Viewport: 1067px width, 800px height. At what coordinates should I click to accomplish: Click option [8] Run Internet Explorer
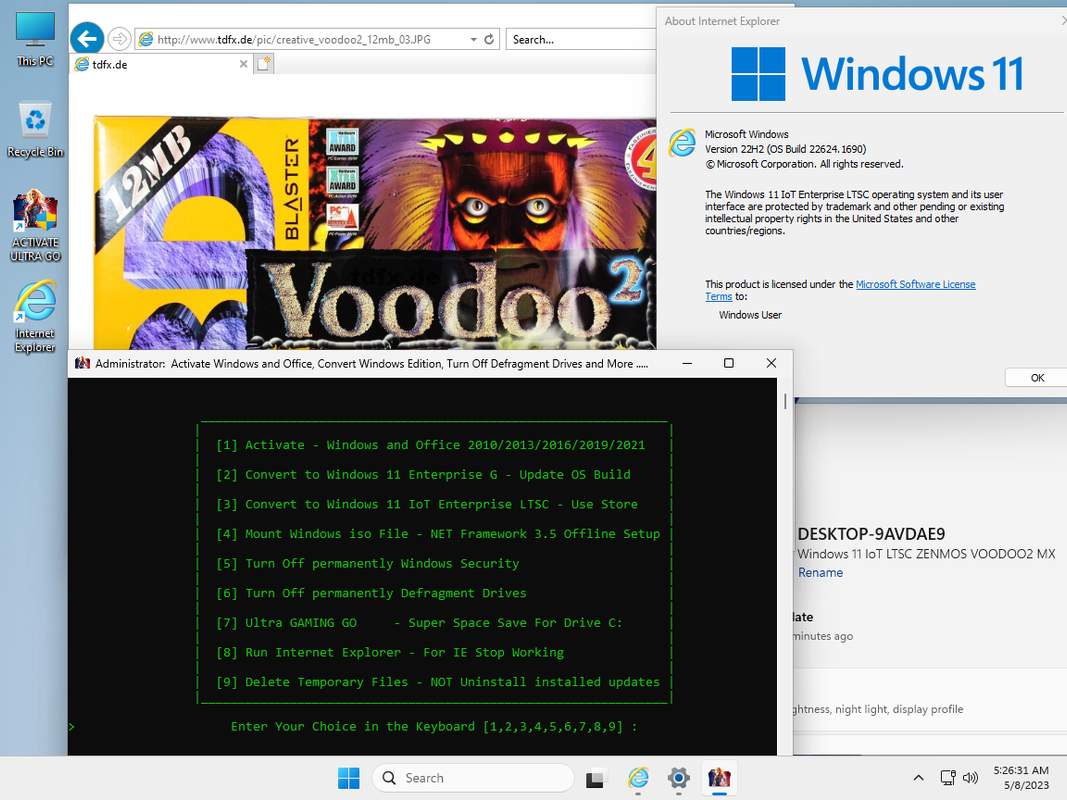pos(390,652)
